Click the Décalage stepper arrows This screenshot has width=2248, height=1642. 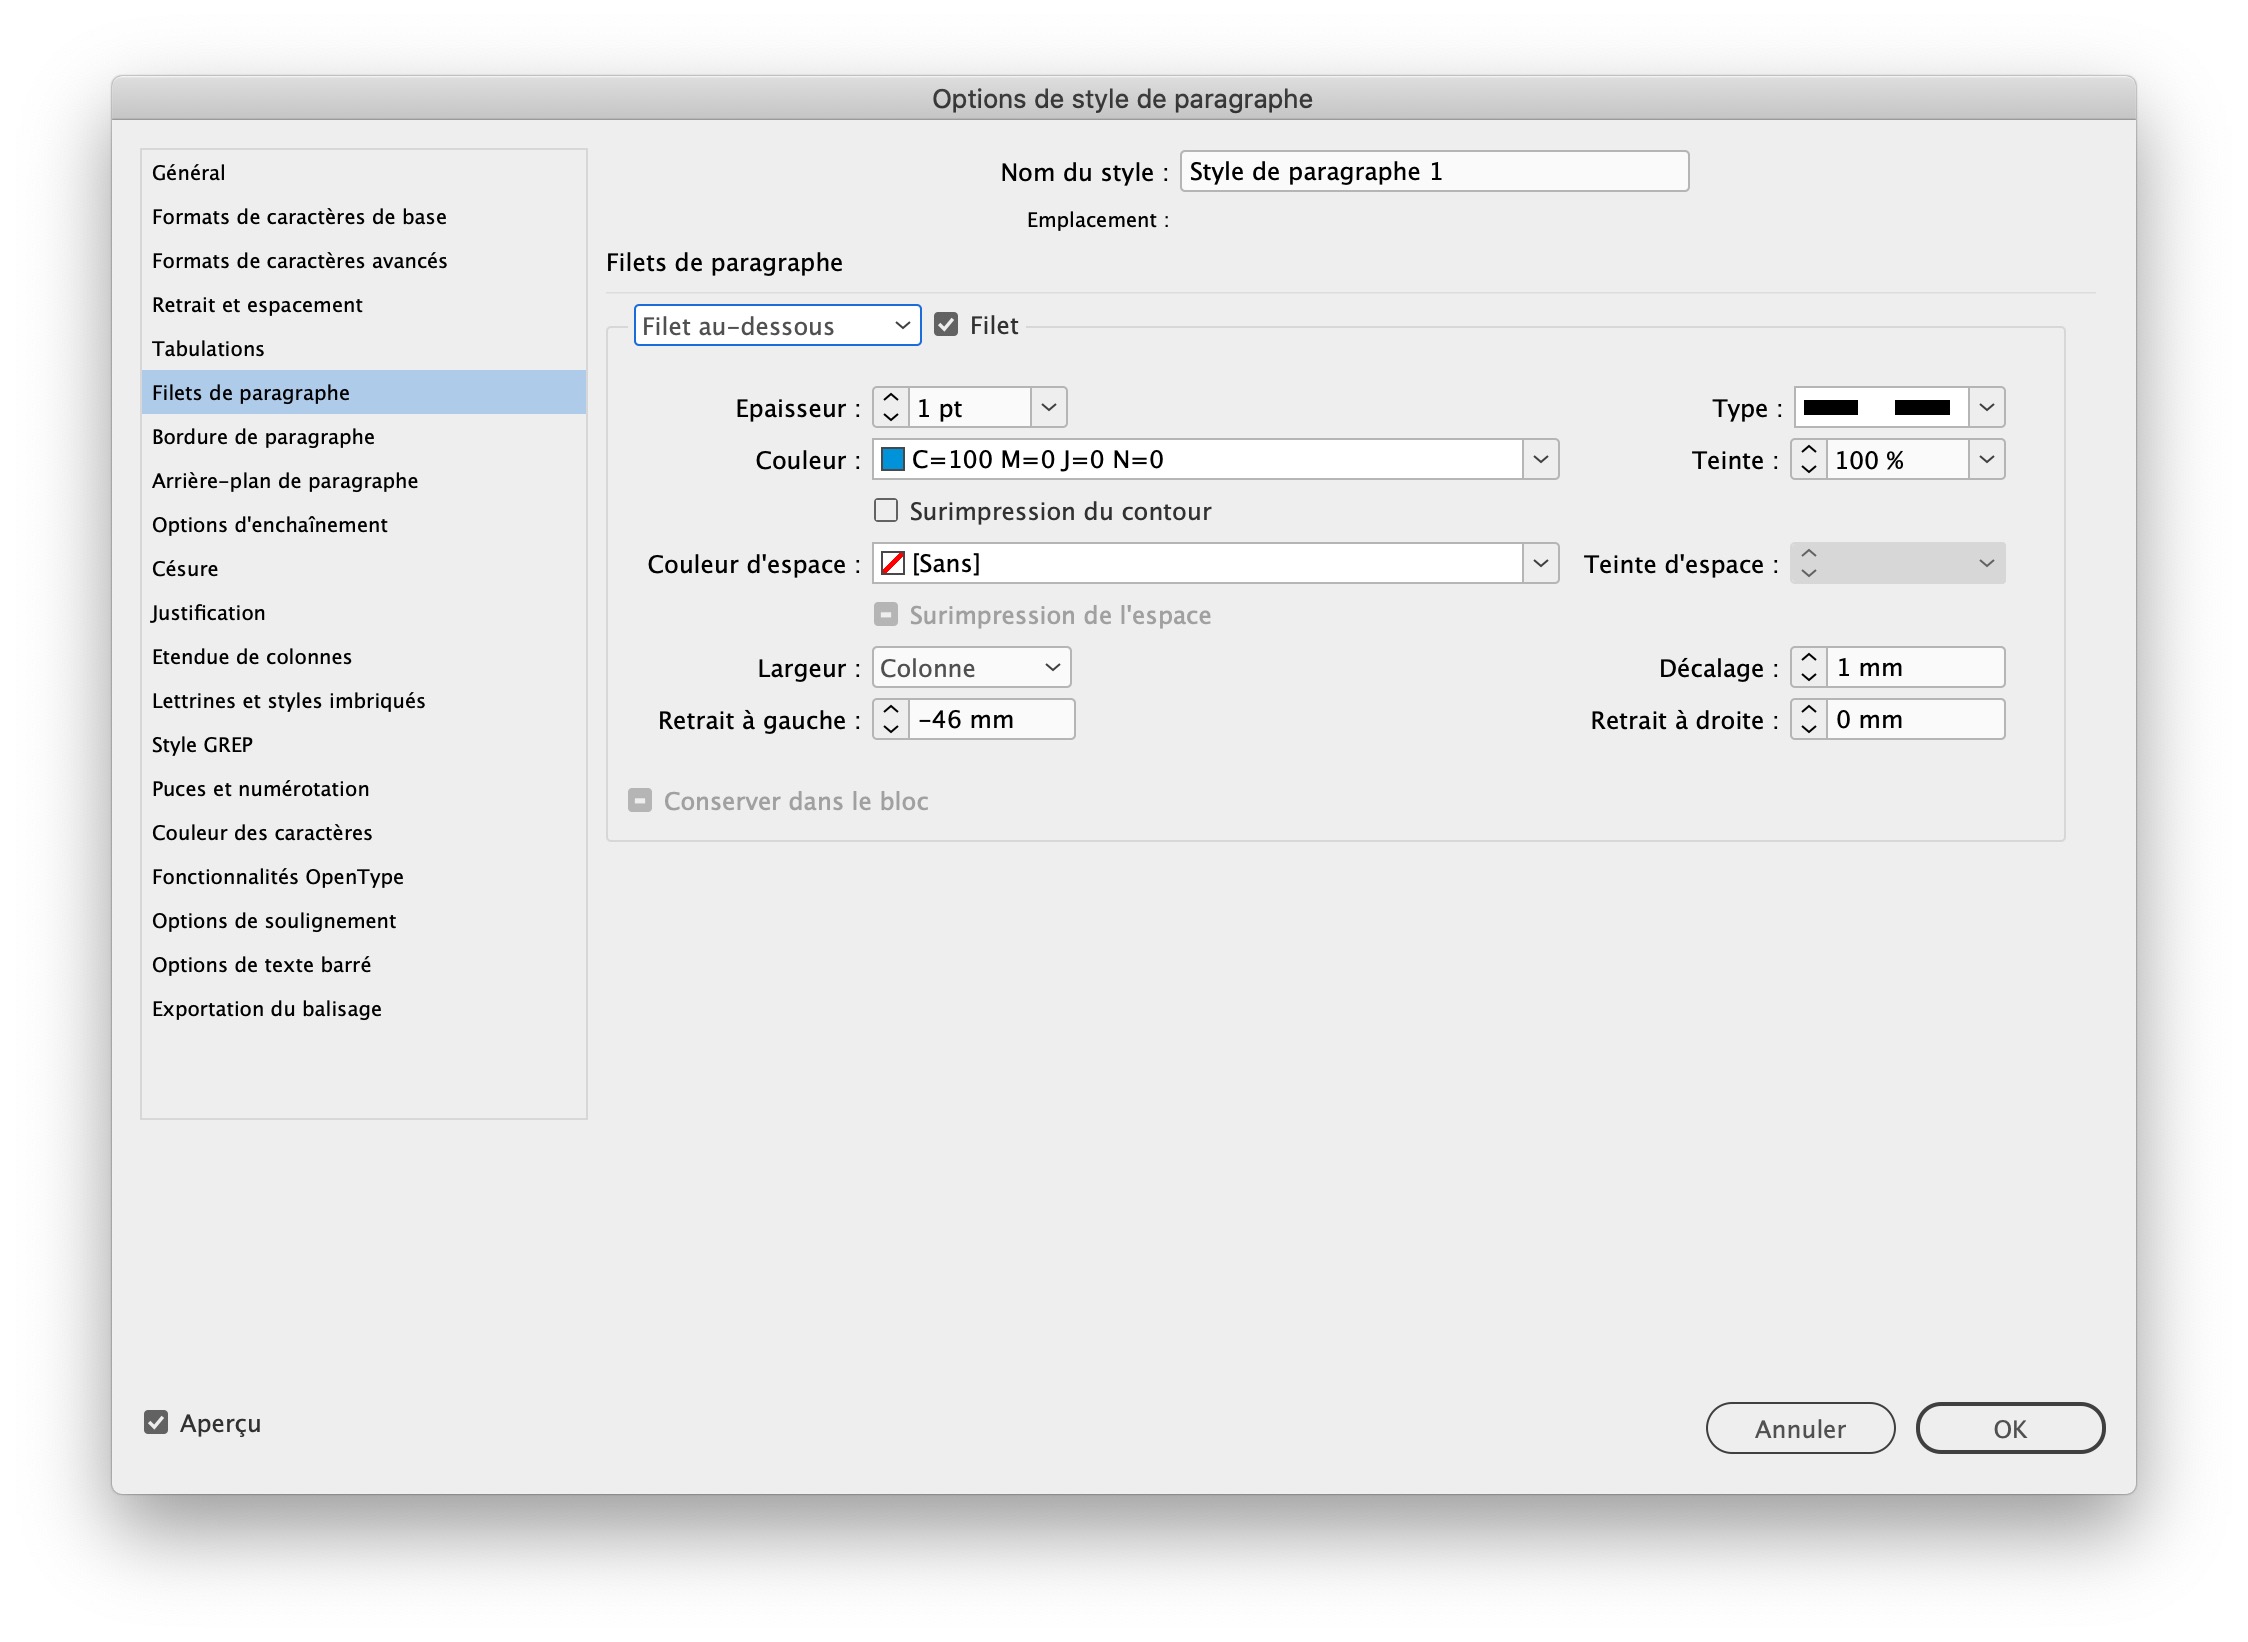pos(1808,668)
